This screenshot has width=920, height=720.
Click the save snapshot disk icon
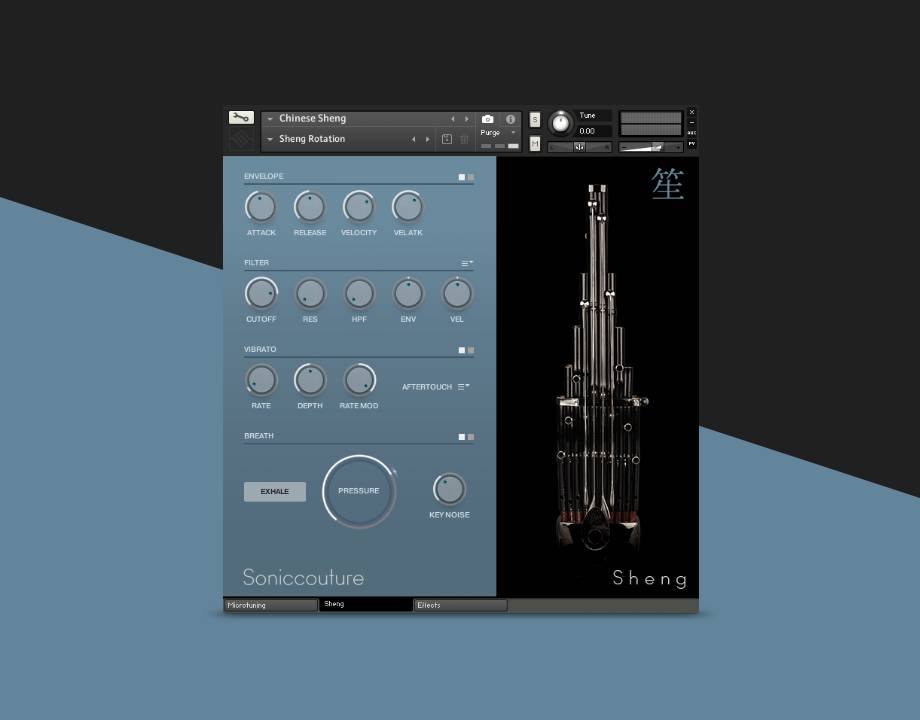point(447,139)
